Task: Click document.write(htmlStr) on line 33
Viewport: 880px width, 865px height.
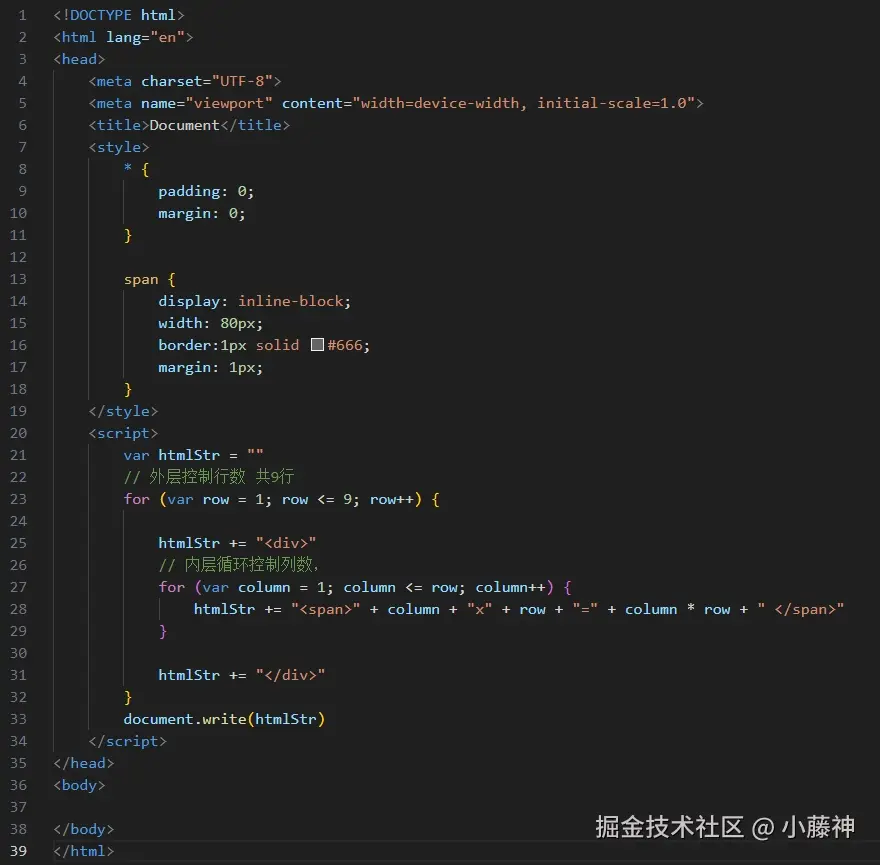Action: (x=224, y=719)
